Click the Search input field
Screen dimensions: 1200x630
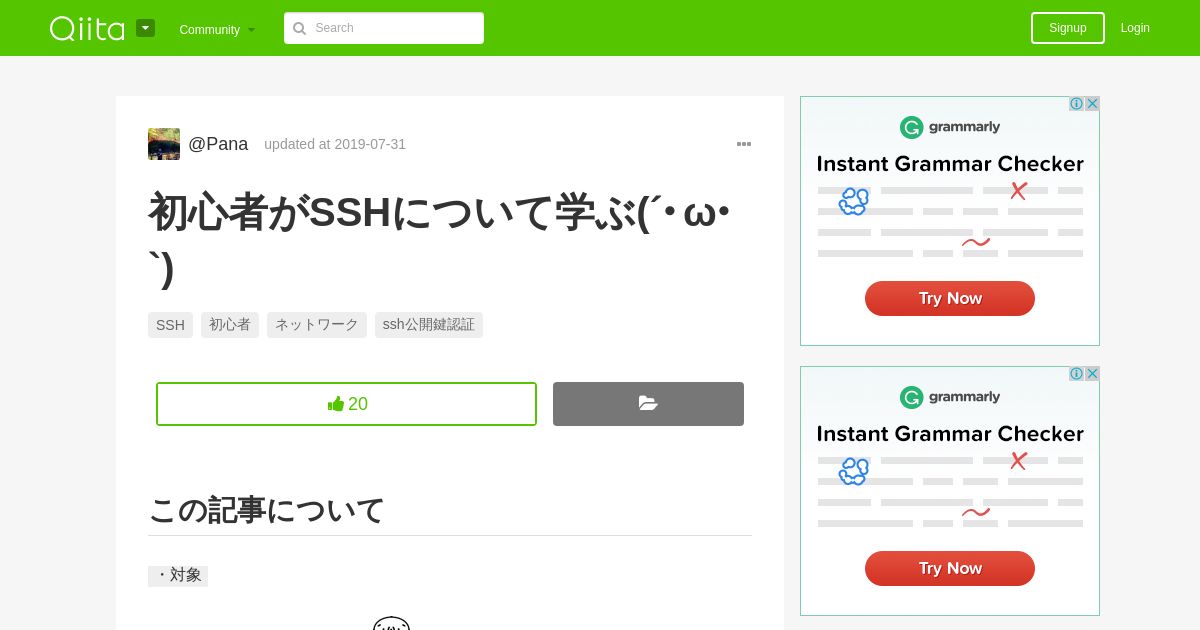pos(384,28)
